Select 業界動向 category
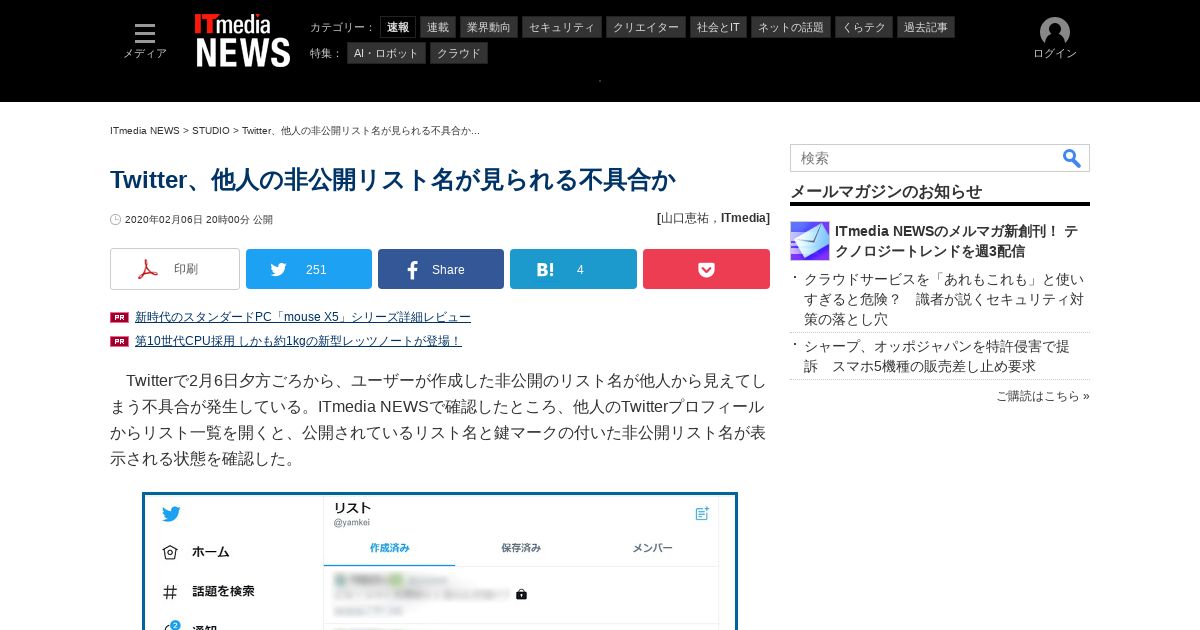The image size is (1200, 630). click(489, 27)
